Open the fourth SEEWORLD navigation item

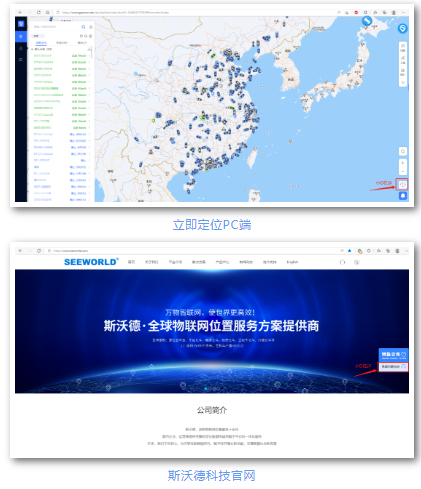199,262
